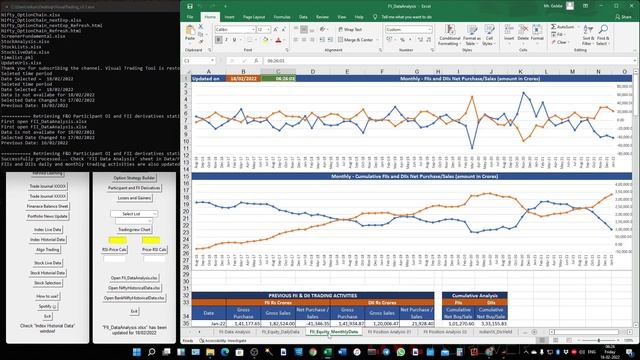Click Losers and Gainers button

click(134, 198)
